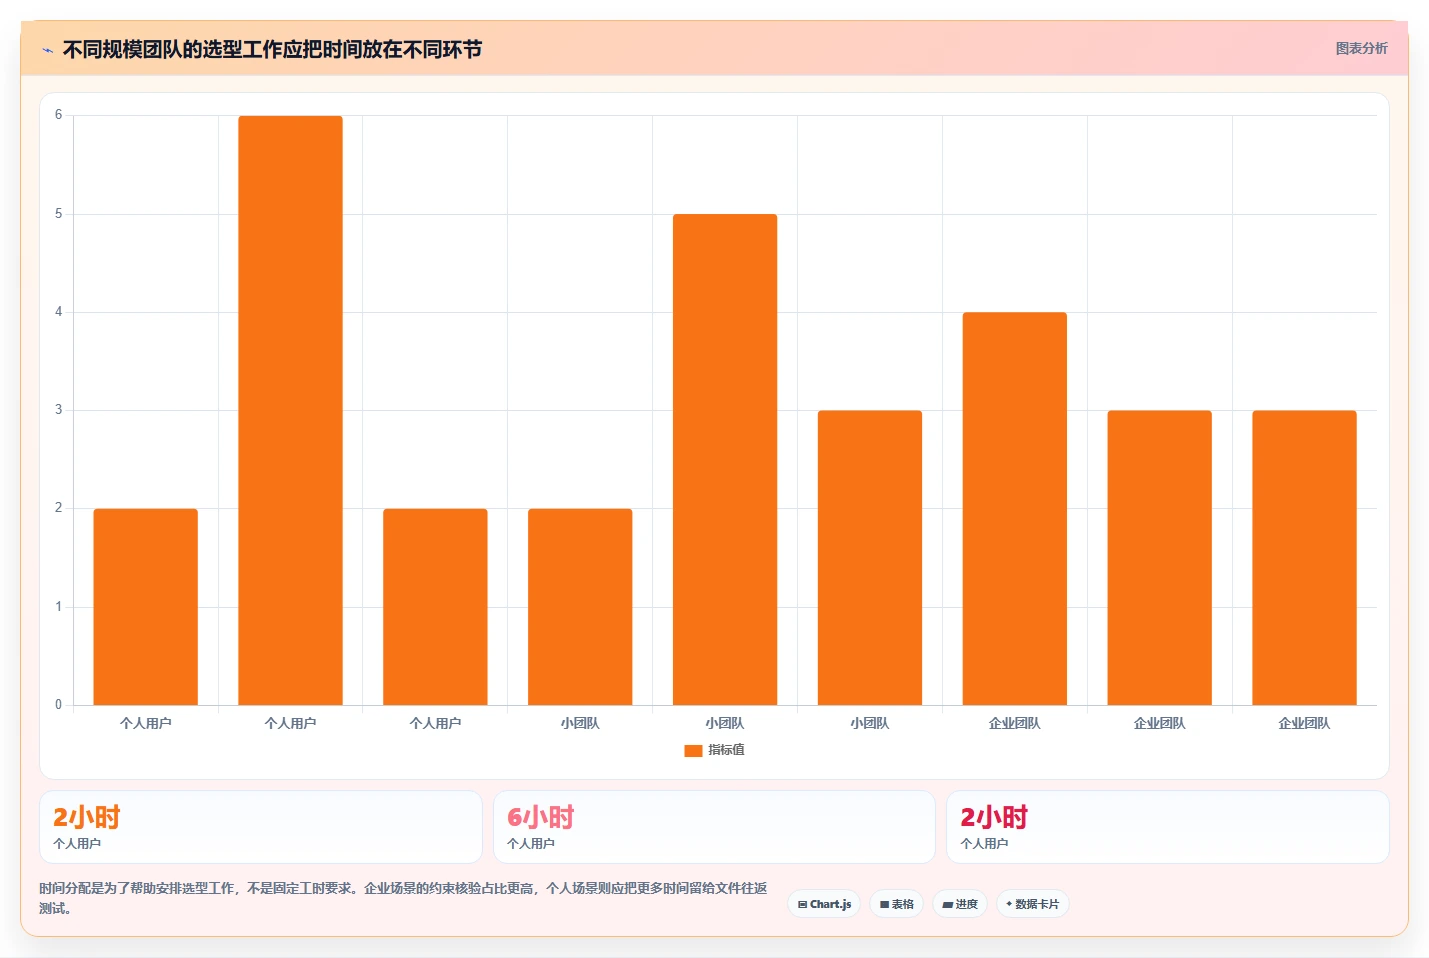Click the icon beside the chart title
Viewport: 1429px width, 958px height.
coord(47,50)
